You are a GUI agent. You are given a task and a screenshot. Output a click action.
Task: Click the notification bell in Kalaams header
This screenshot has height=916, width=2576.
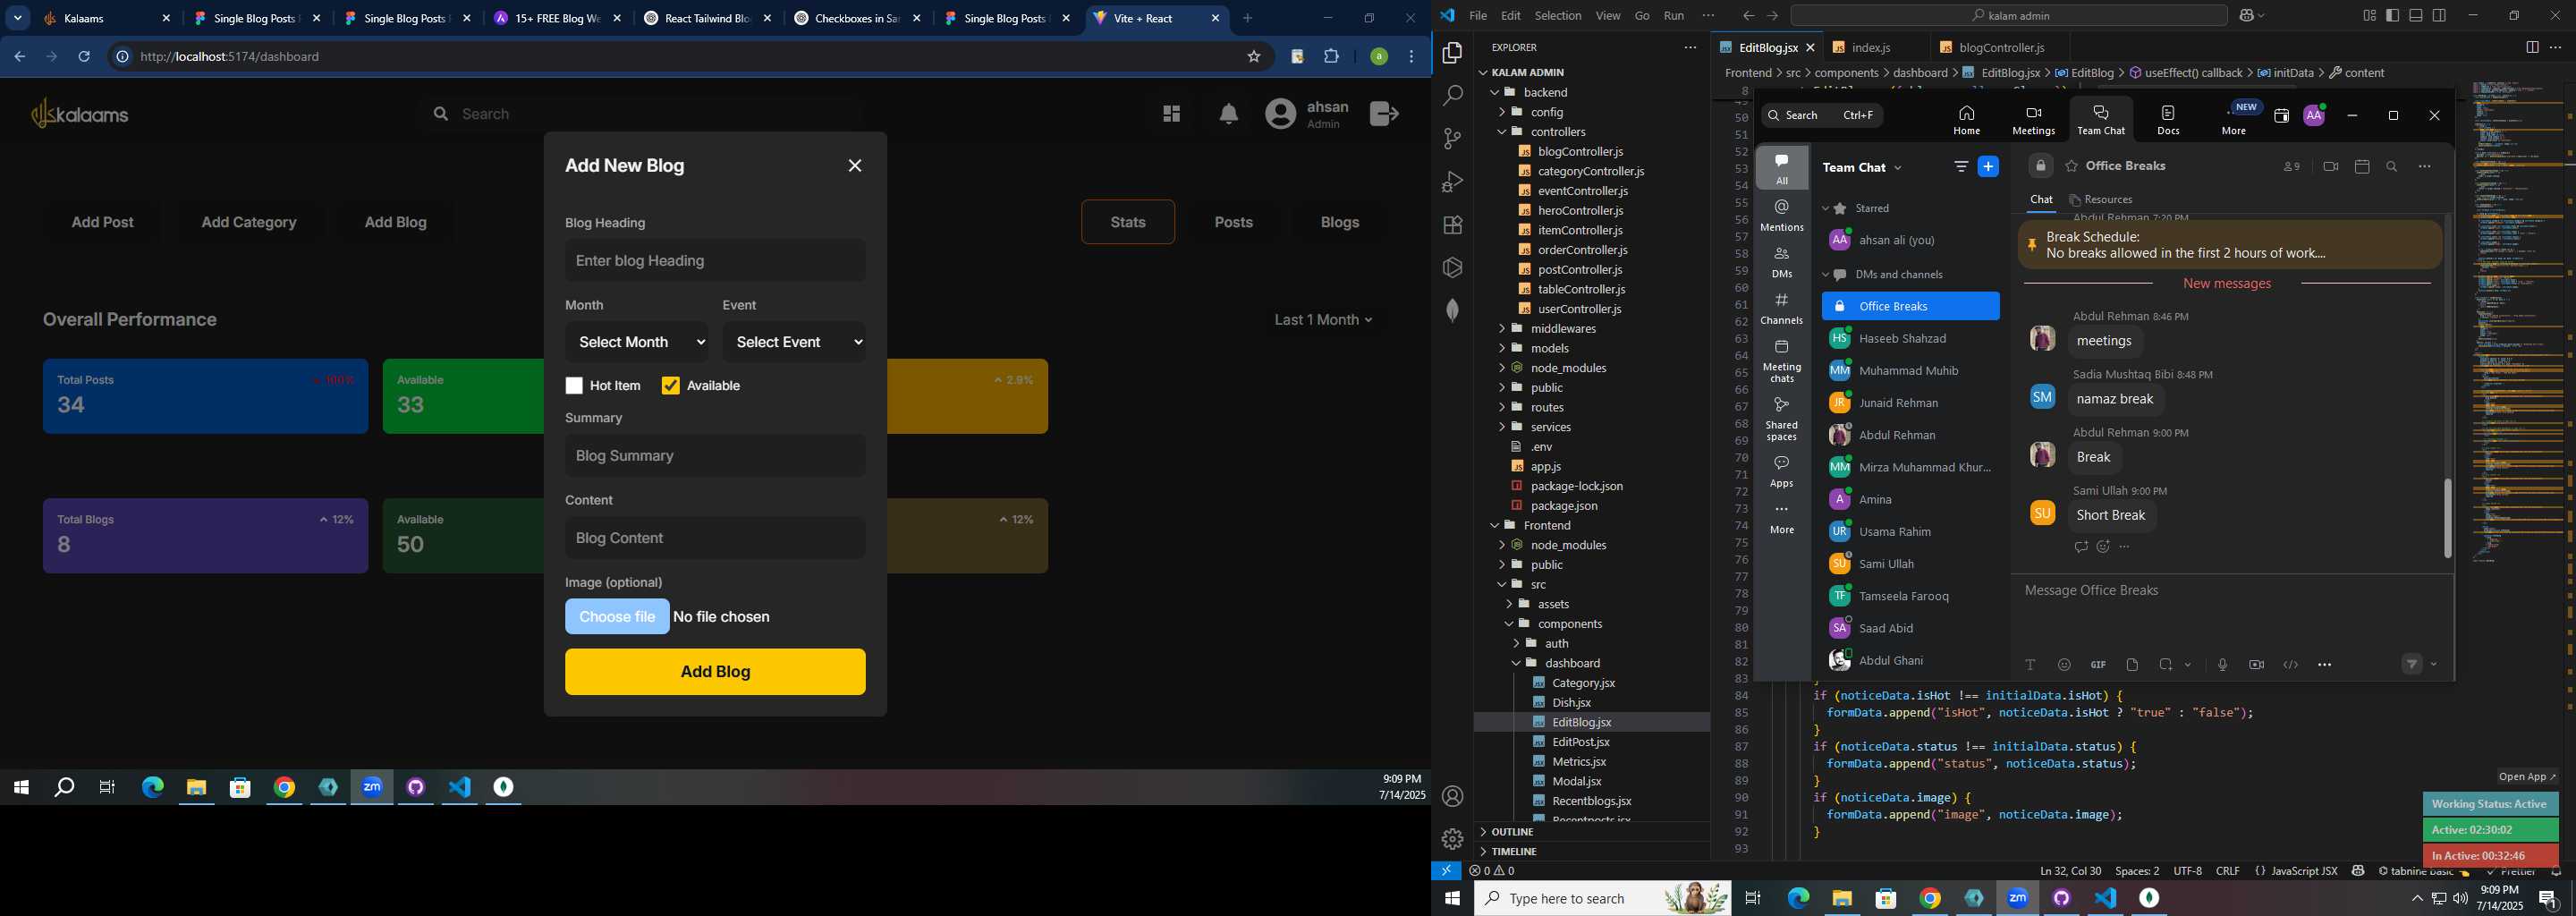[1229, 114]
